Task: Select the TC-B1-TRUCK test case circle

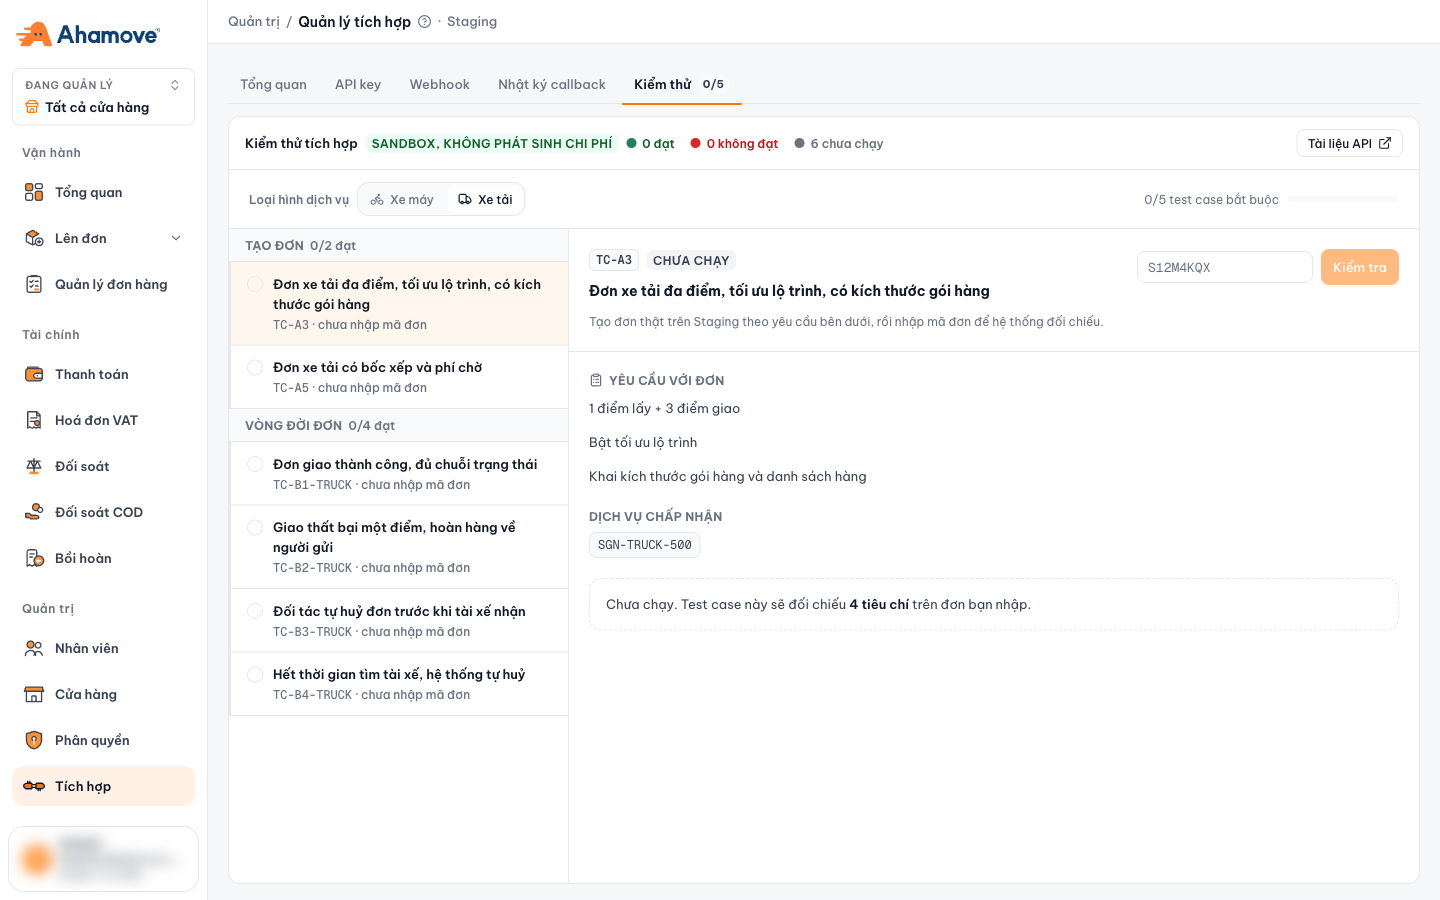Action: (x=255, y=464)
